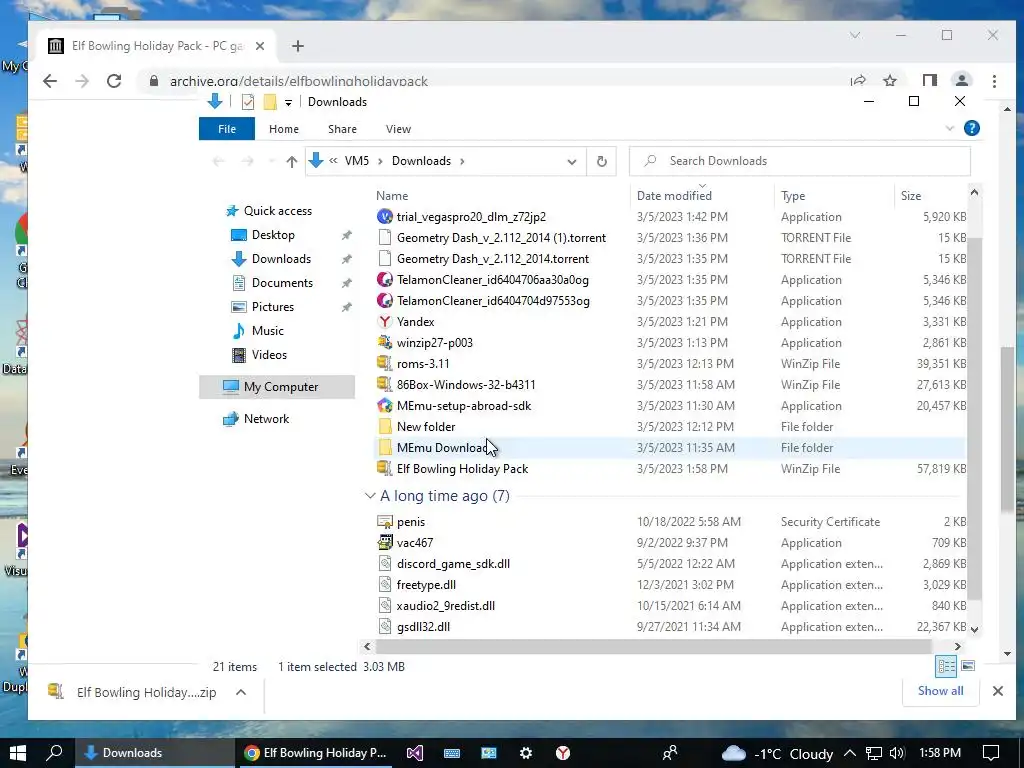
Task: Click the horizontal scrollbar in file list
Action: click(x=654, y=646)
